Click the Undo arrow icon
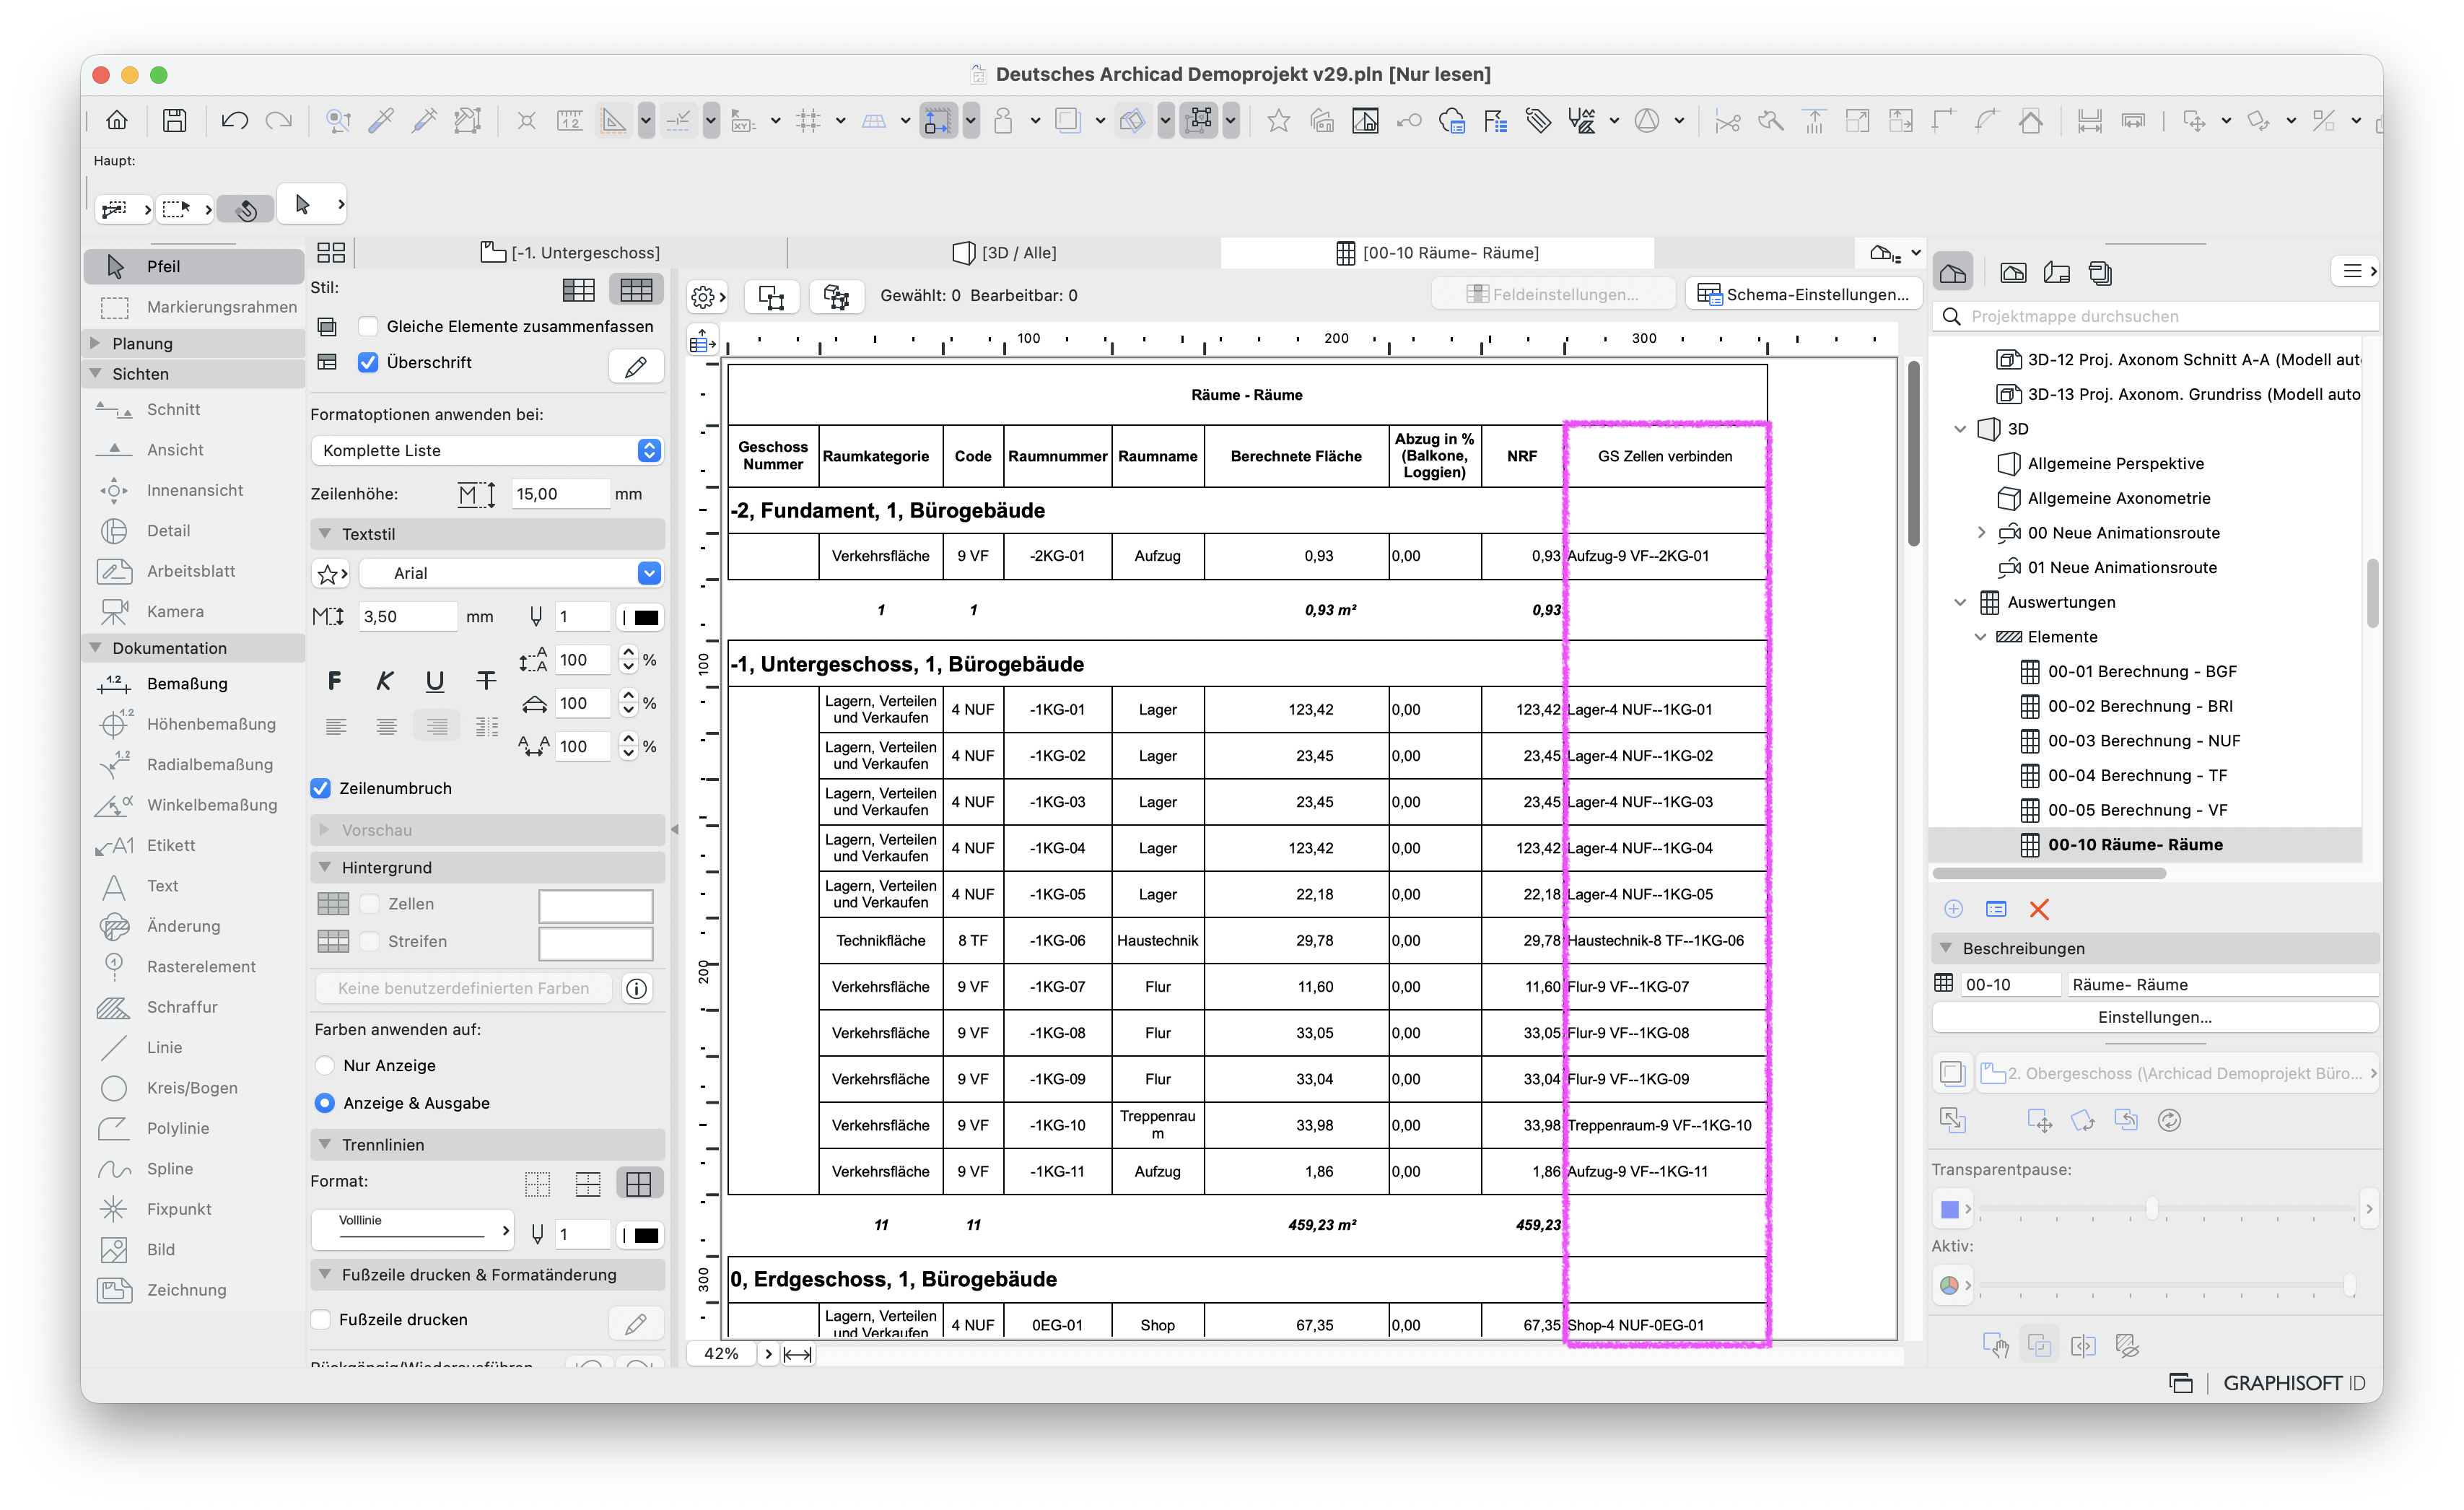This screenshot has height=1510, width=2464. (x=234, y=121)
